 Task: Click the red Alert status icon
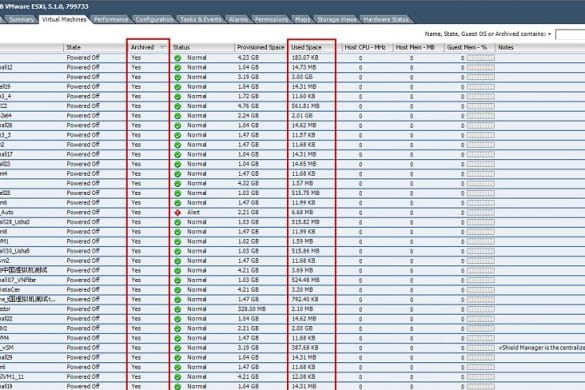pos(178,213)
